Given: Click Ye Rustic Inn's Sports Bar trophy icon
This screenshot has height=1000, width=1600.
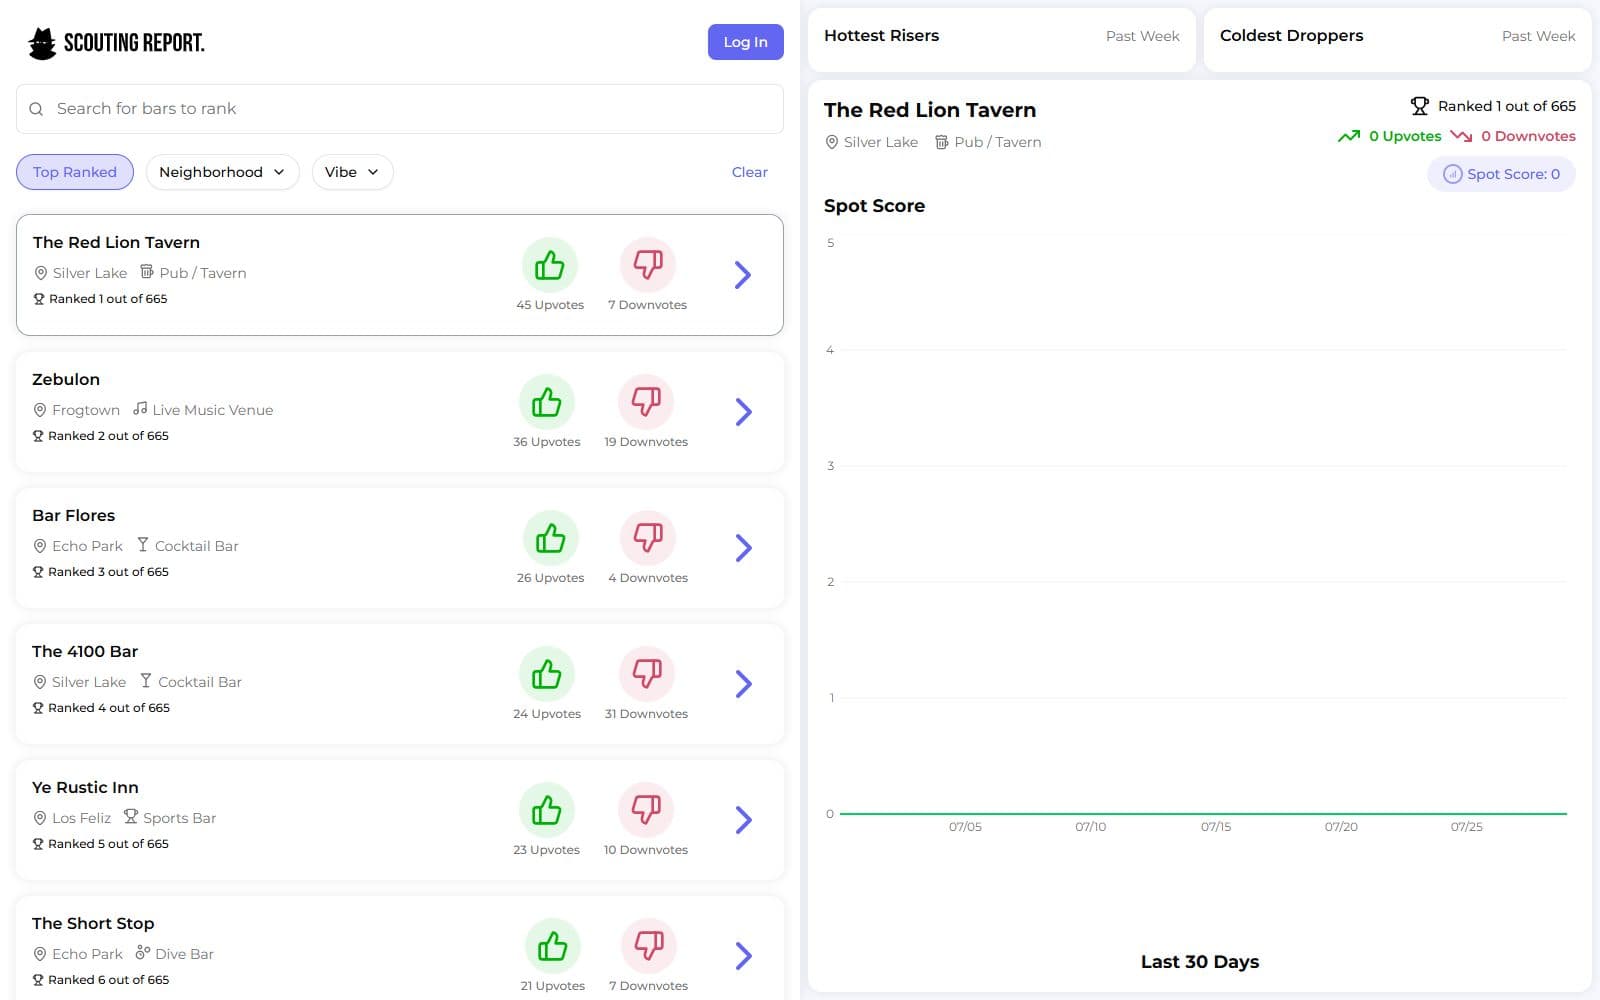Looking at the screenshot, I should pyautogui.click(x=131, y=816).
